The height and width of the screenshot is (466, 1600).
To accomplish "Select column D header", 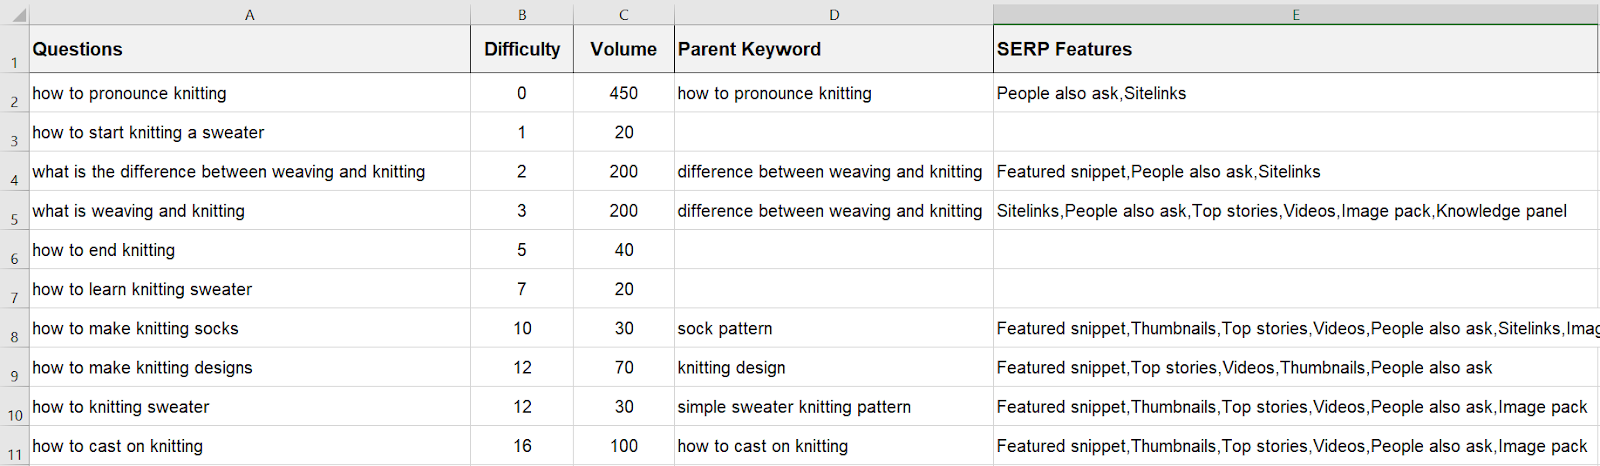I will tap(834, 15).
